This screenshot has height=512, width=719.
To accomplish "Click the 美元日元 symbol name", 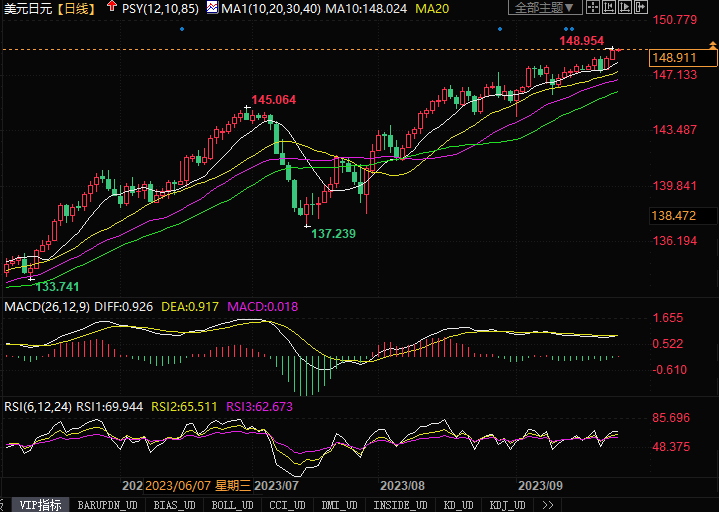I will point(28,9).
